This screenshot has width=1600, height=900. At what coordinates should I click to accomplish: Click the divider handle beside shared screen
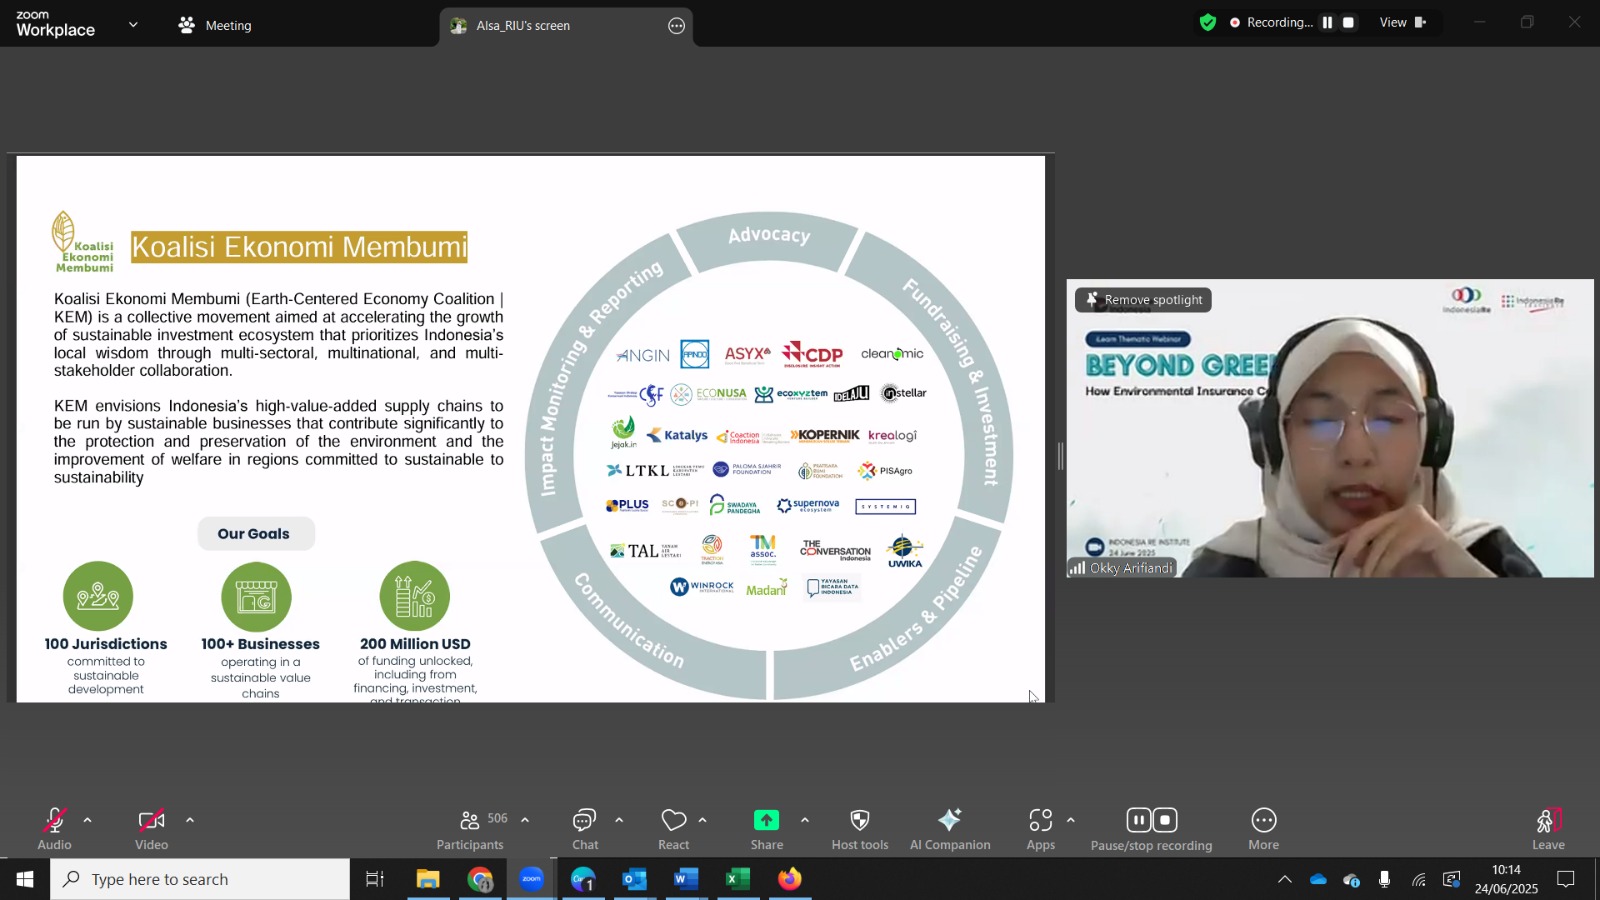[1060, 456]
